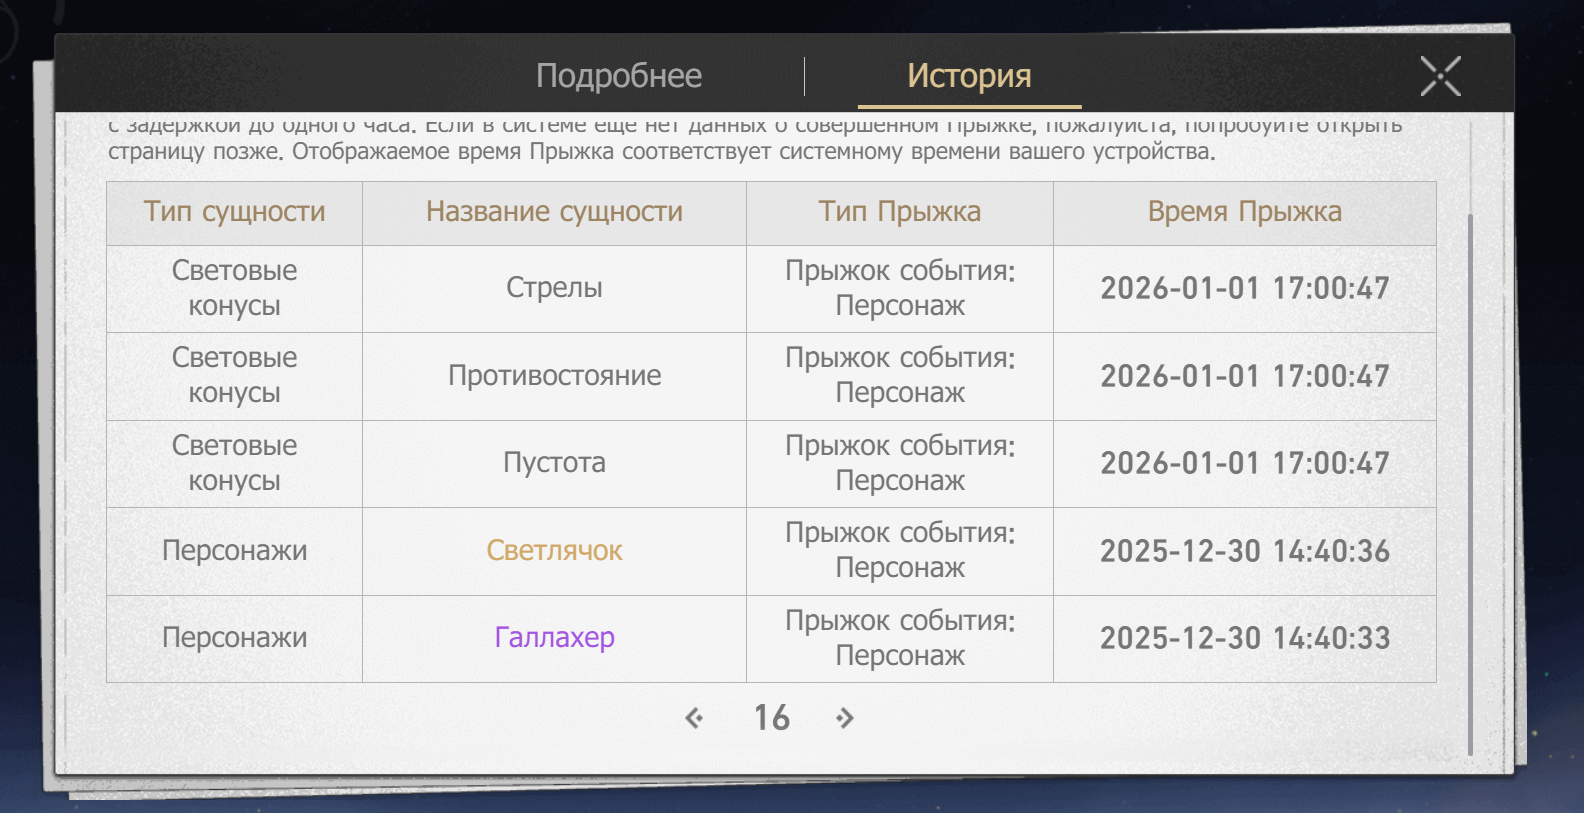Click Прыжок события cell in Пустота row
The image size is (1584, 813).
(900, 463)
